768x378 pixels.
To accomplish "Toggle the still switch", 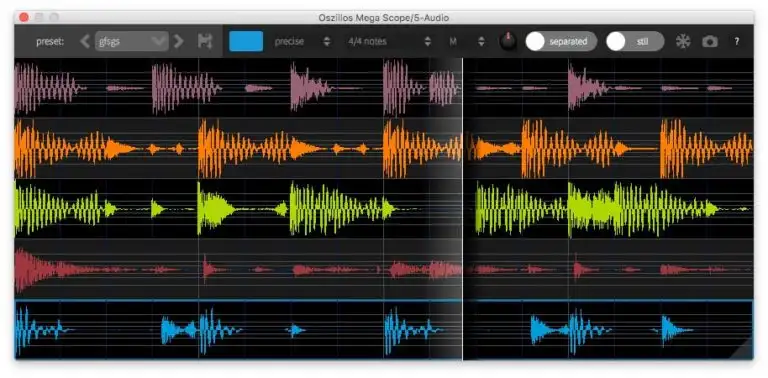I will click(x=635, y=42).
